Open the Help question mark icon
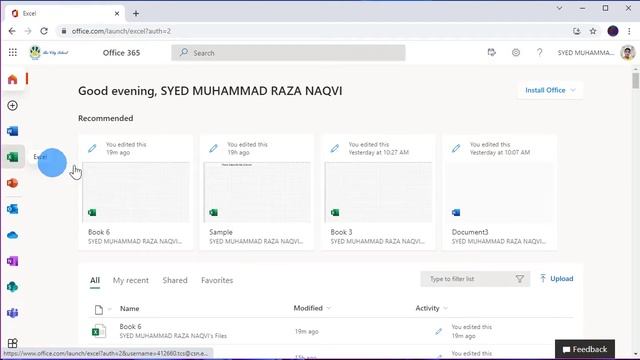The image size is (640, 360). [540, 52]
